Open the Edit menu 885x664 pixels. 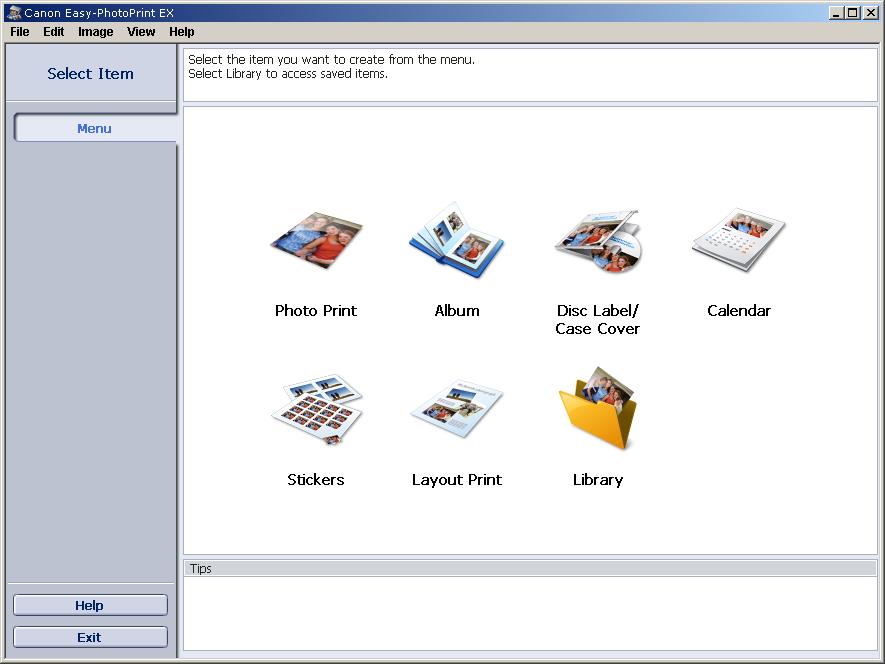click(x=53, y=32)
